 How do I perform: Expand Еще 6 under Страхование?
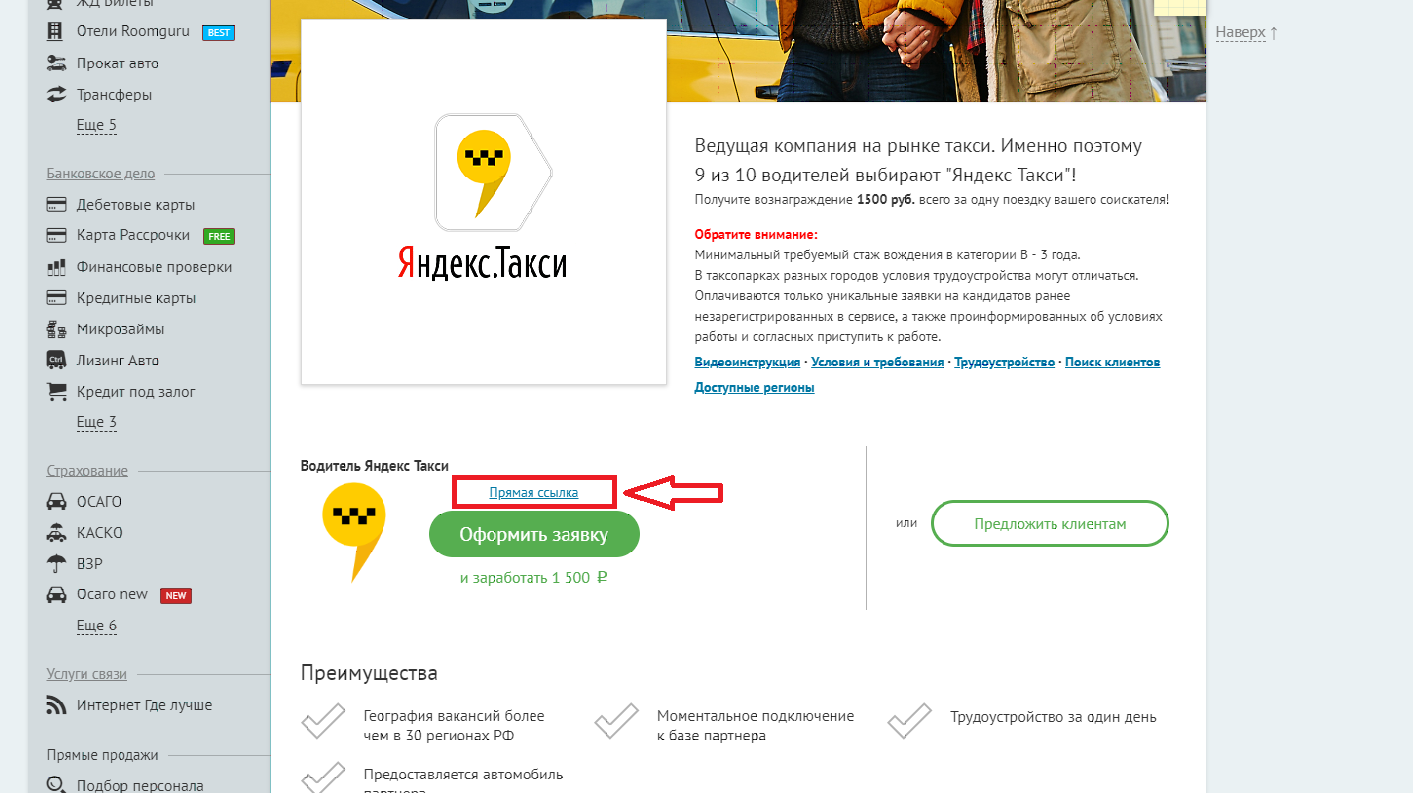(97, 626)
